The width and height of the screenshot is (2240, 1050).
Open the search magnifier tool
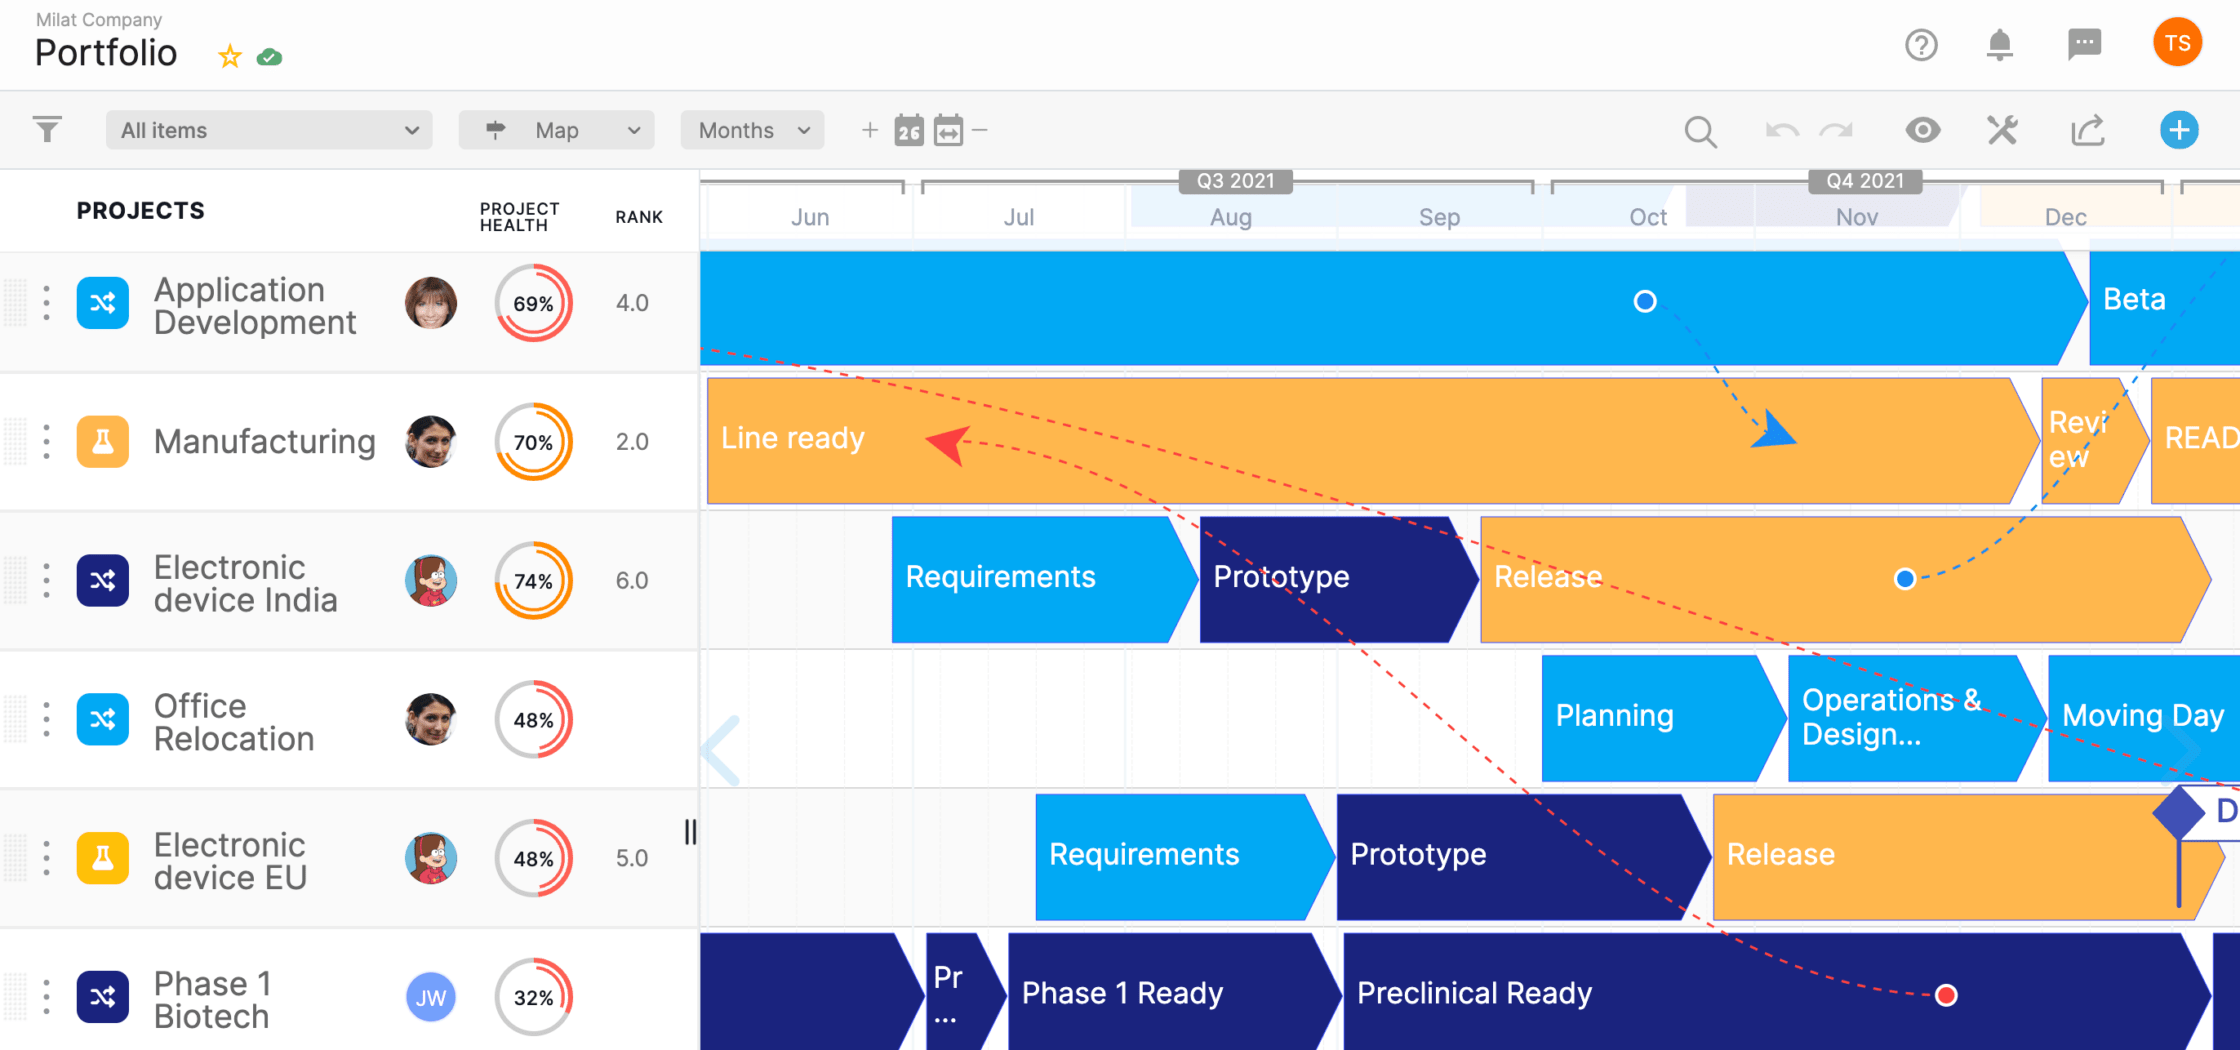pos(1700,131)
